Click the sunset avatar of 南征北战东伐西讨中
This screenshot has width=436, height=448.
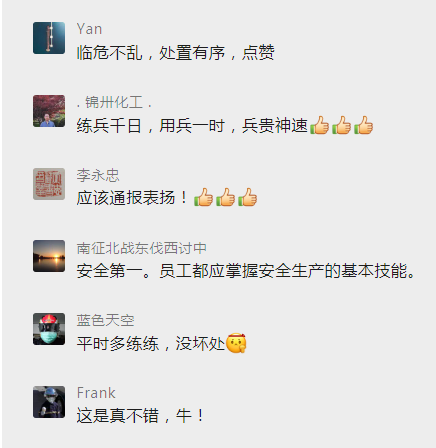(49, 256)
